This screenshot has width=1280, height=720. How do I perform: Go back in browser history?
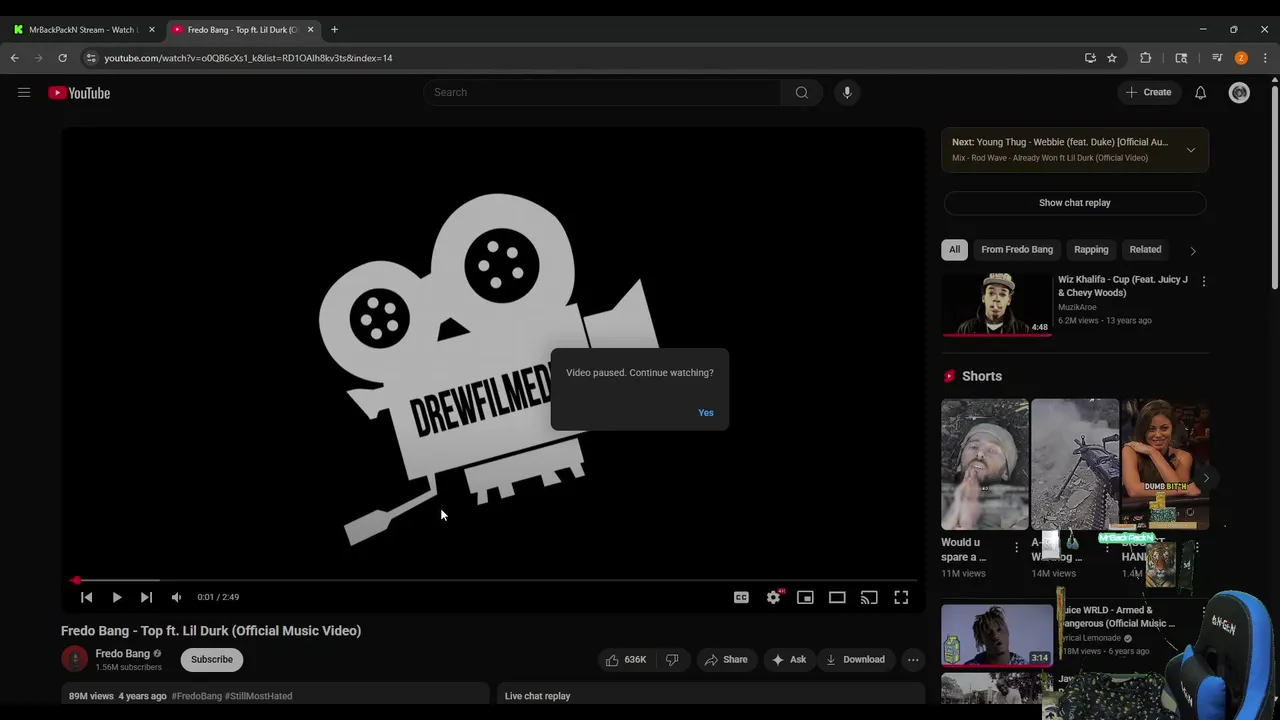click(x=15, y=58)
